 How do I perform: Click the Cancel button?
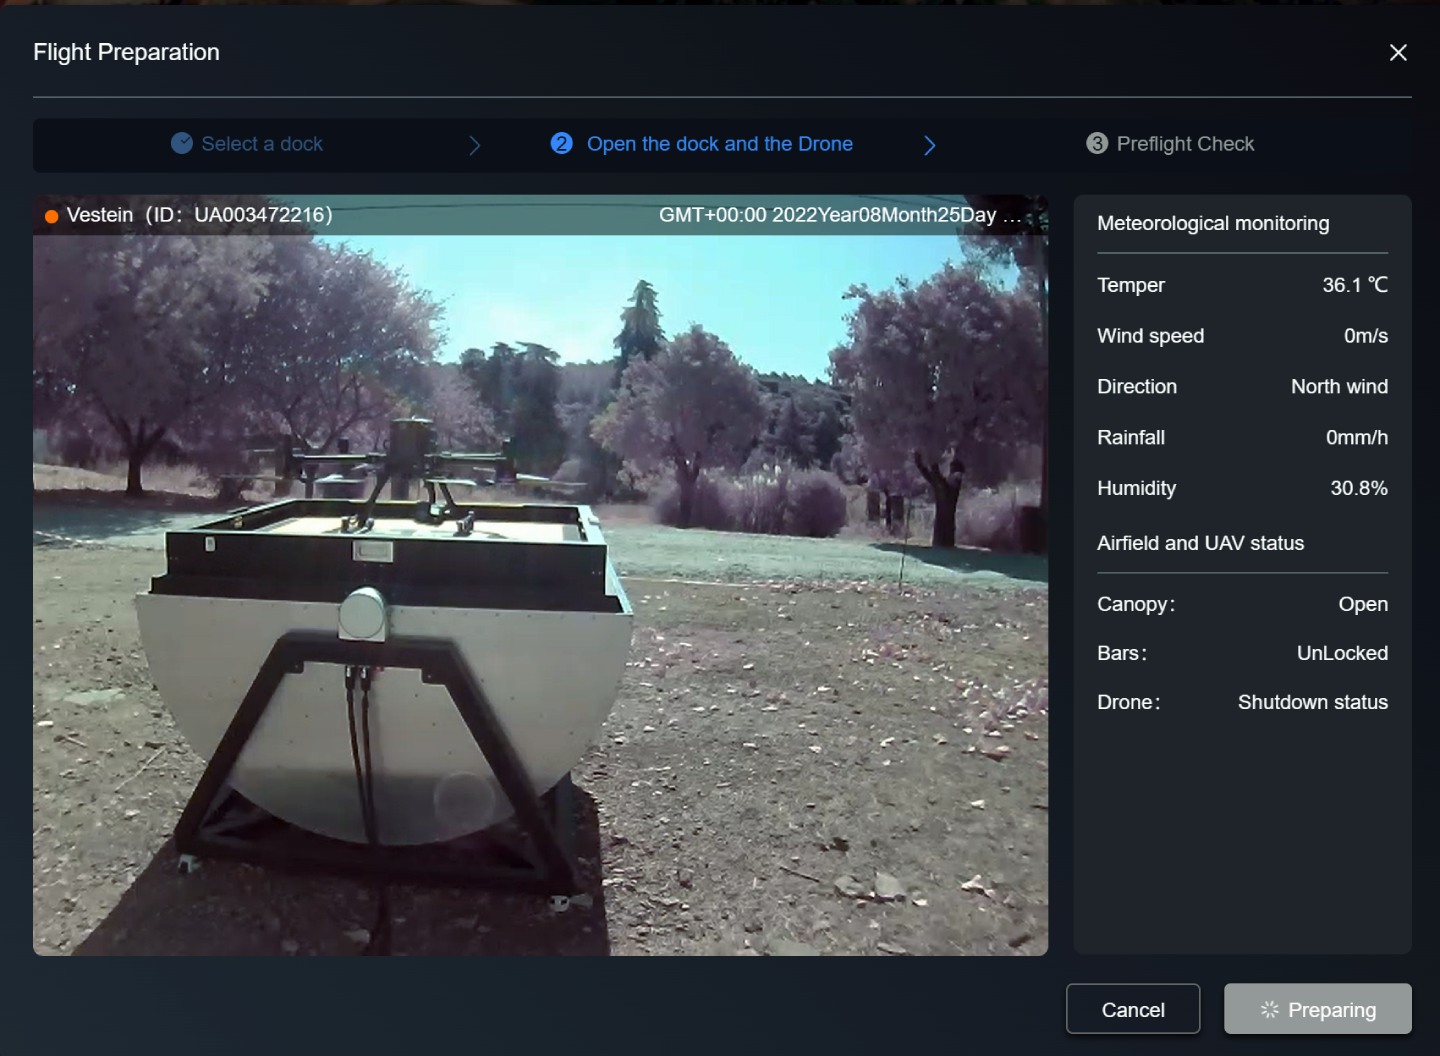pyautogui.click(x=1133, y=1008)
